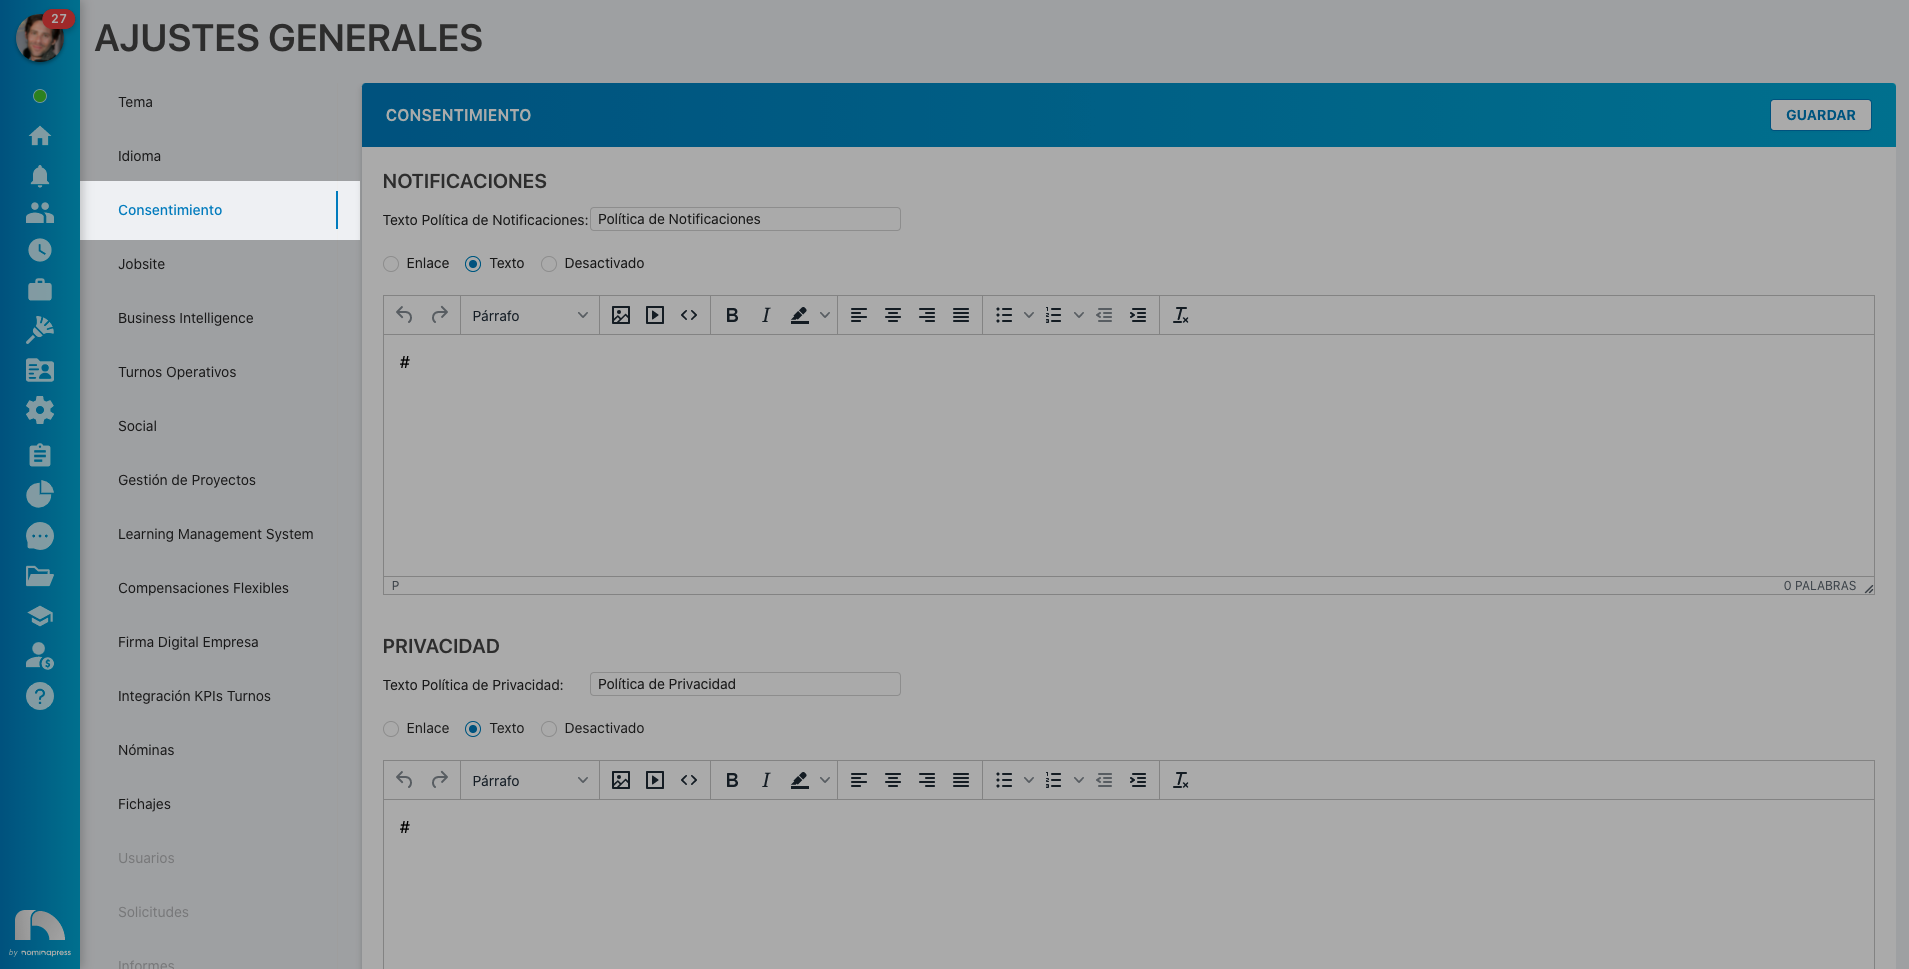Select Desactivado radio under Privacidad
The height and width of the screenshot is (969, 1909).
coord(549,729)
